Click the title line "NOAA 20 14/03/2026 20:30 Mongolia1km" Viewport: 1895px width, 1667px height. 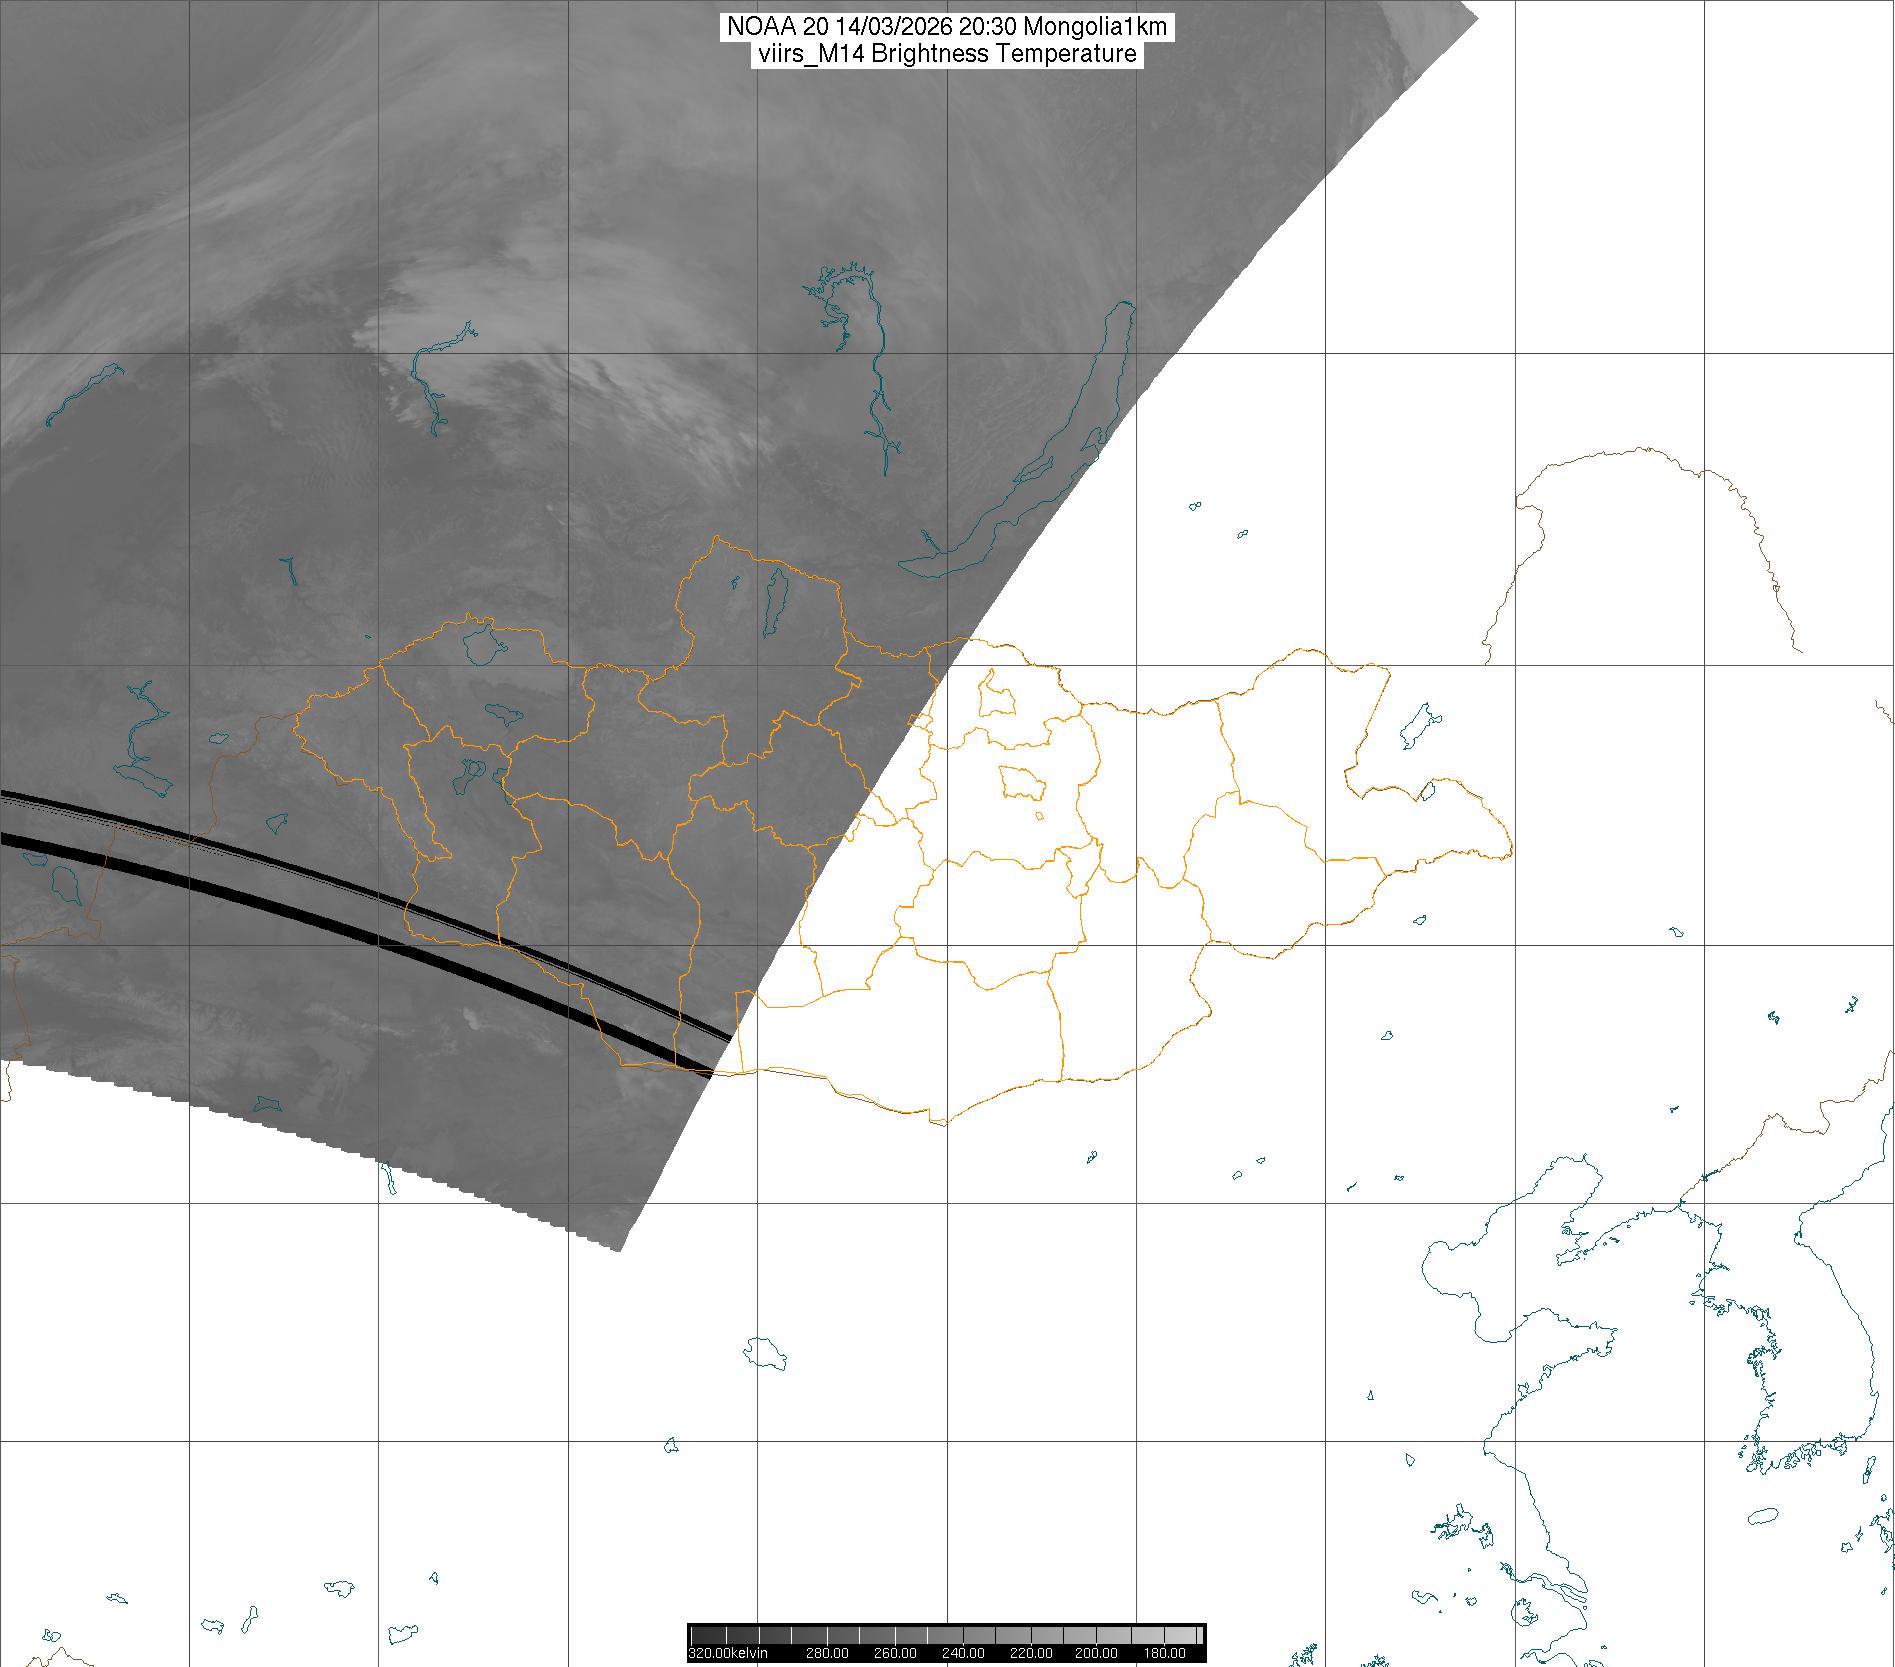tap(947, 27)
